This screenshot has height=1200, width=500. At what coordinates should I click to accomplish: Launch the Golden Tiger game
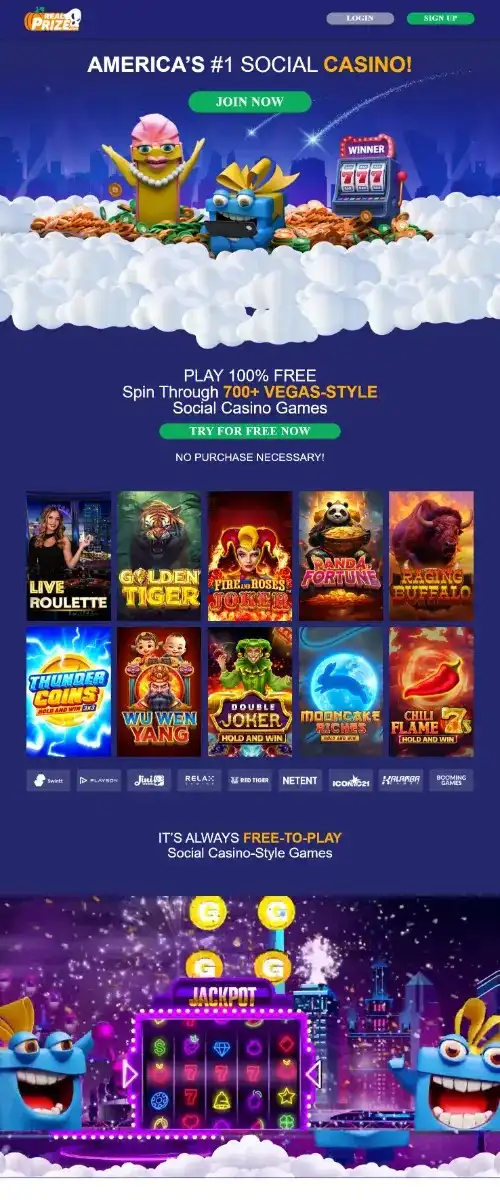pyautogui.click(x=159, y=556)
